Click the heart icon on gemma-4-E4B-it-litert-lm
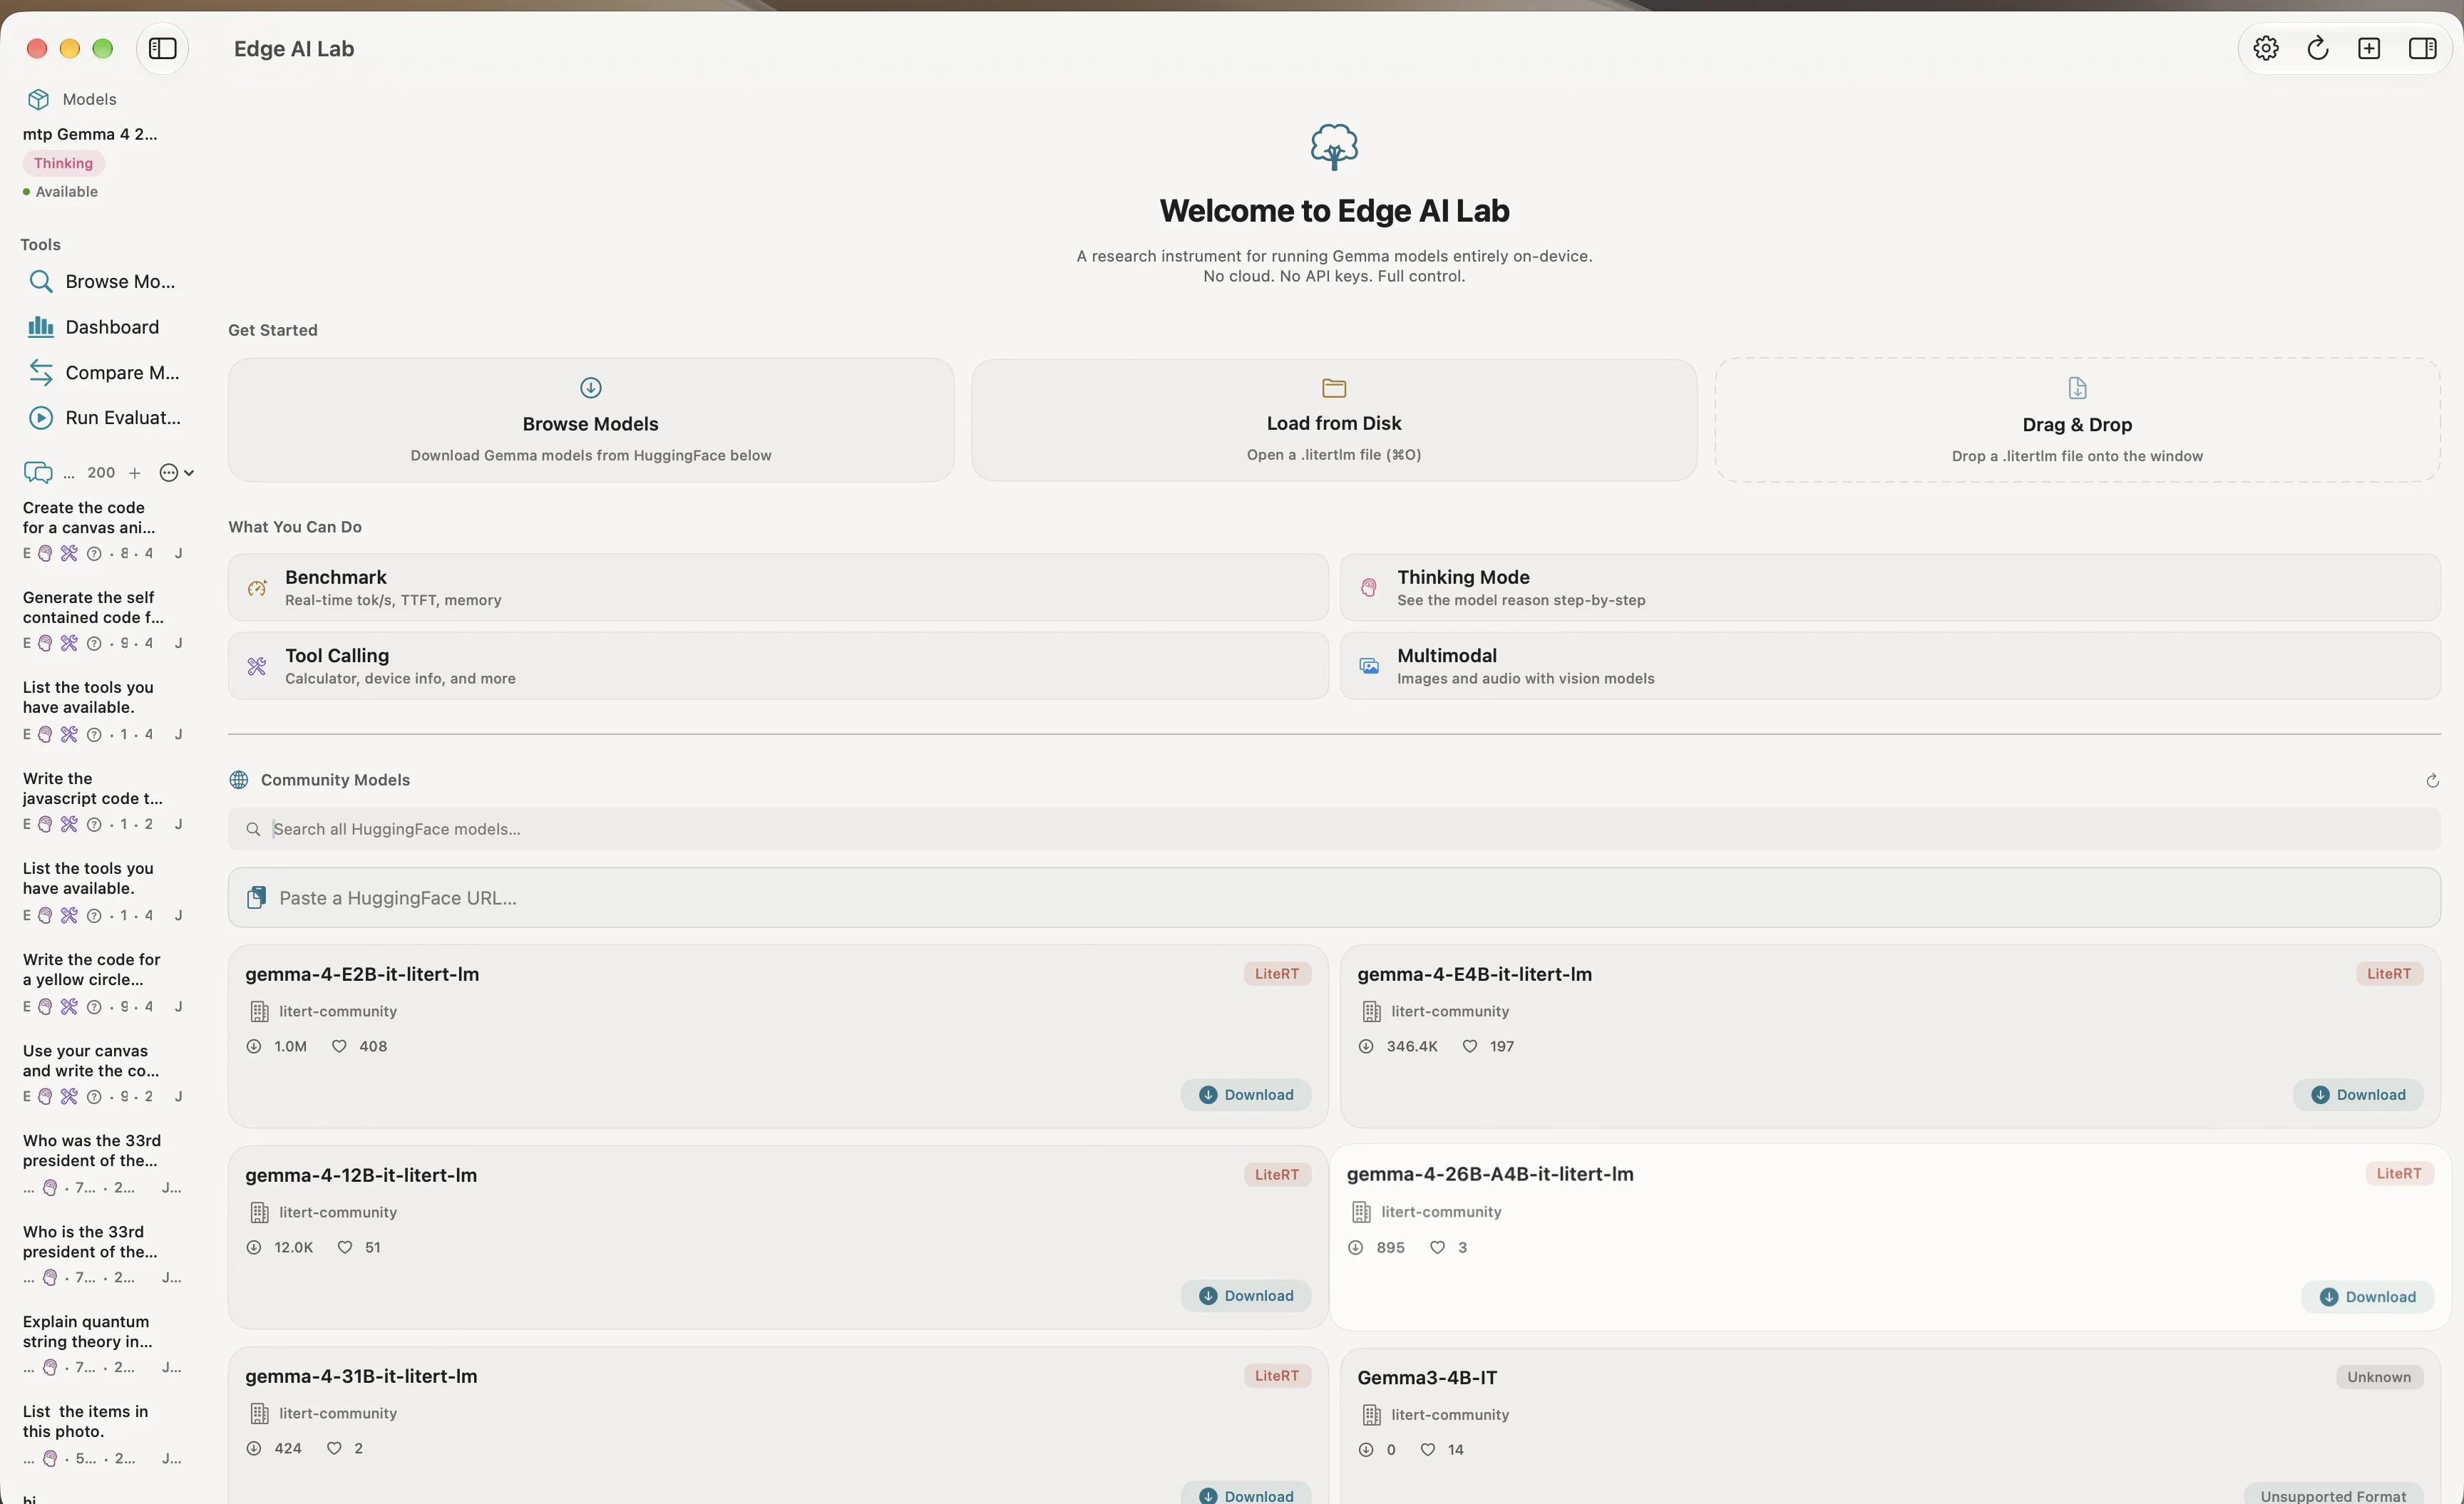Image resolution: width=2464 pixels, height=1504 pixels. click(x=1469, y=1046)
